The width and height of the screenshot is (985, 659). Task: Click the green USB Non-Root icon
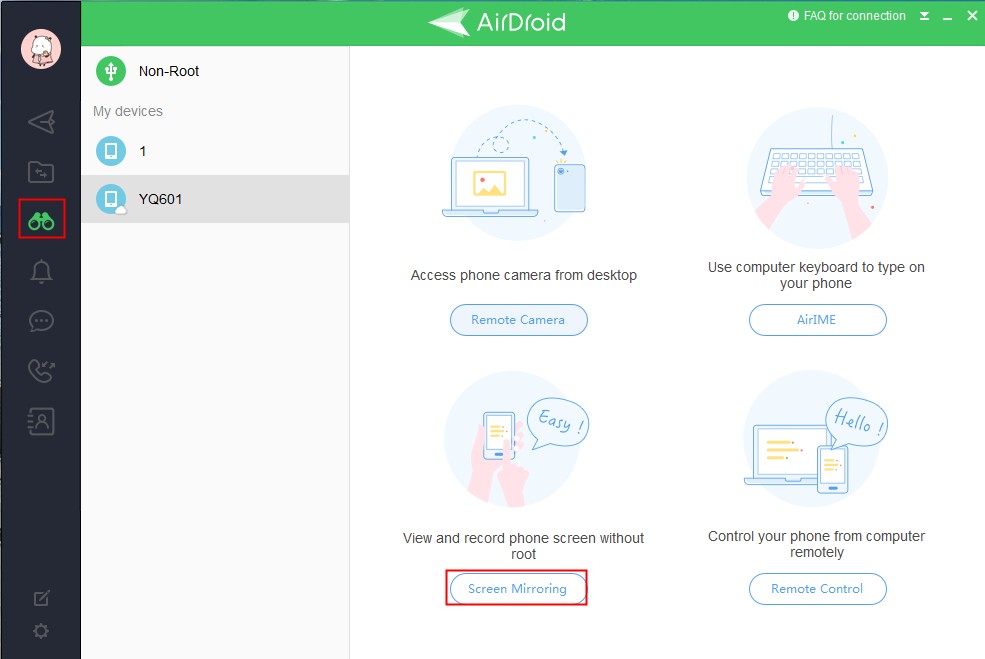point(111,71)
